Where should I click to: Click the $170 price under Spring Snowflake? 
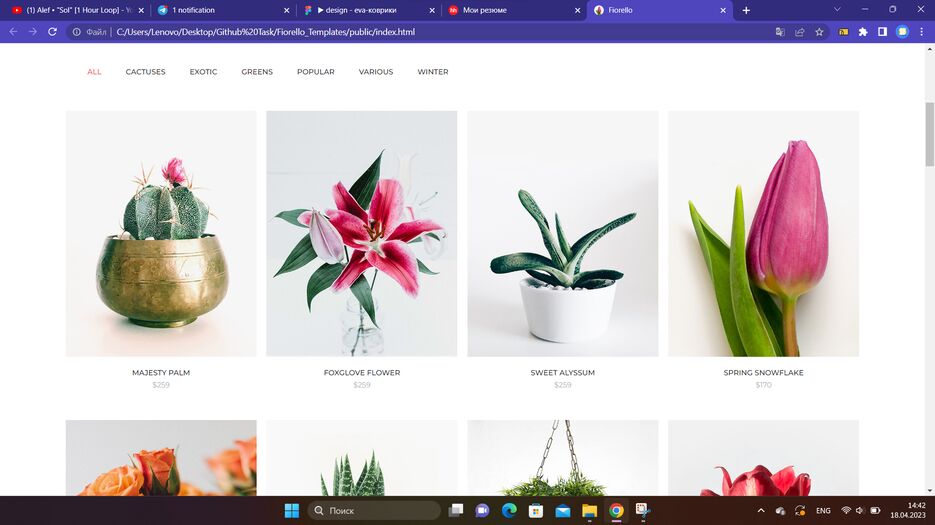point(763,385)
